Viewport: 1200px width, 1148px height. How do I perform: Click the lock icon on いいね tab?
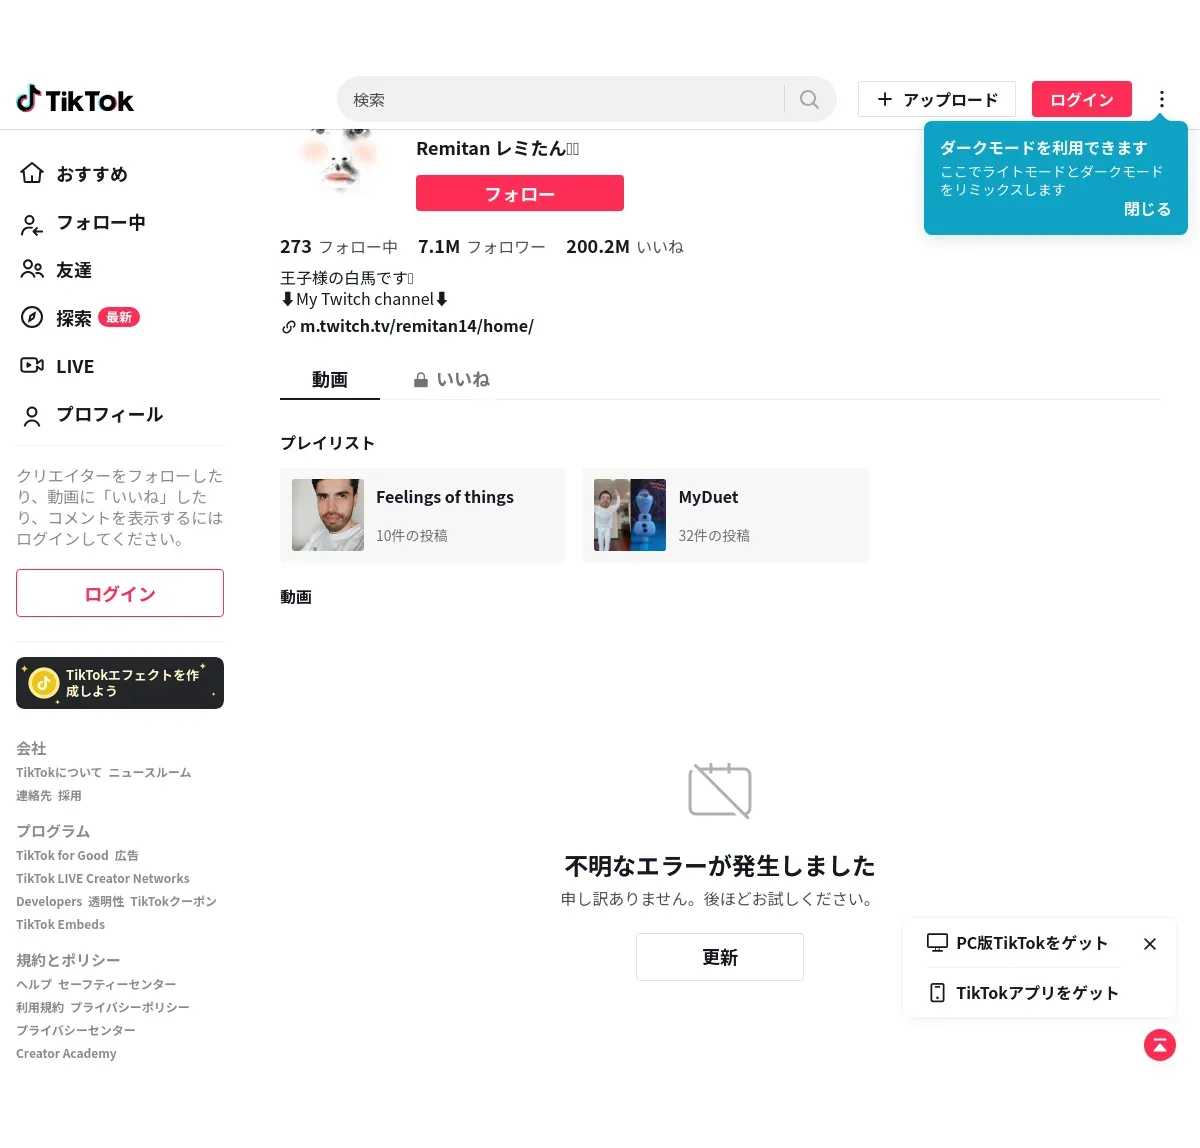[x=421, y=380]
